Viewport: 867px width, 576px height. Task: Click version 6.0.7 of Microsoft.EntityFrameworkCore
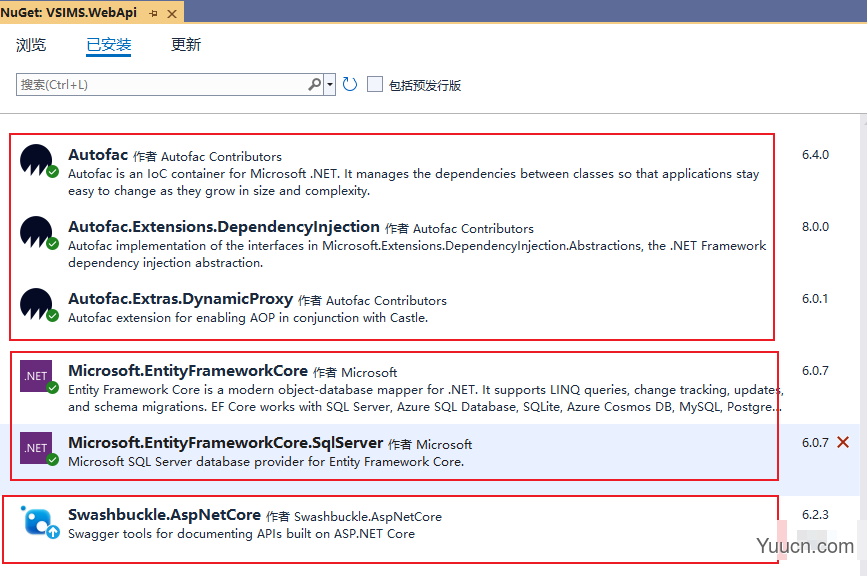tap(815, 370)
